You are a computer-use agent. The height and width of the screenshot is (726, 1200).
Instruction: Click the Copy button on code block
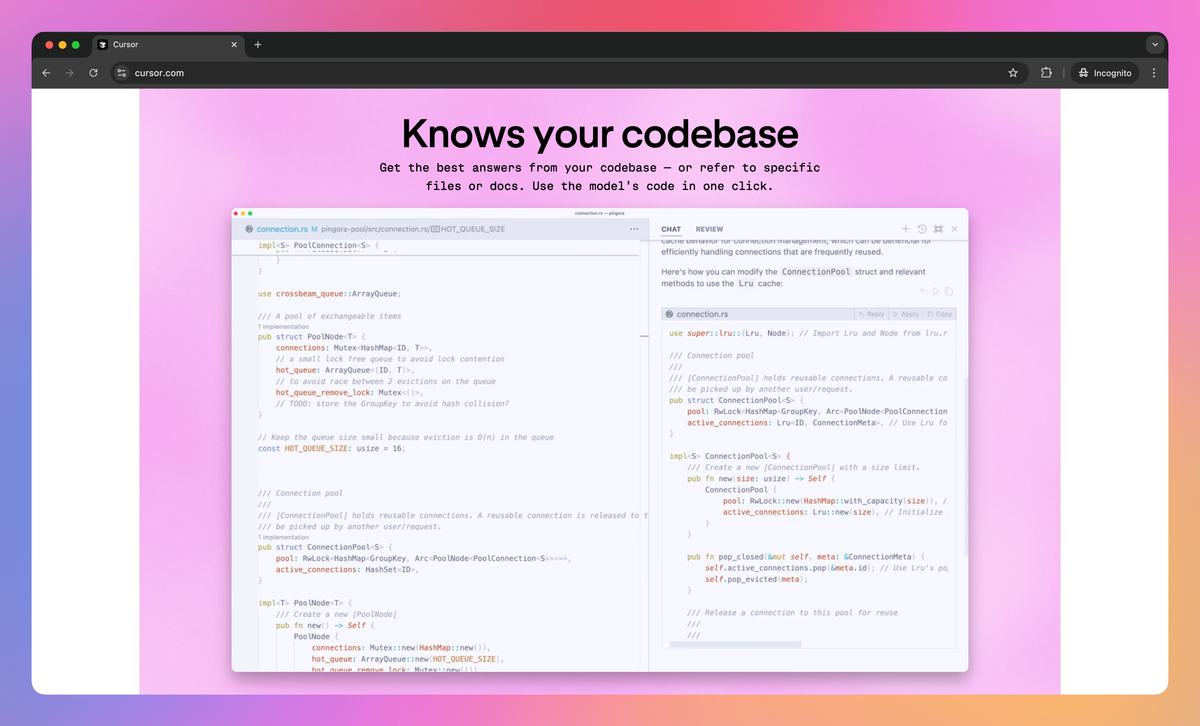click(939, 314)
